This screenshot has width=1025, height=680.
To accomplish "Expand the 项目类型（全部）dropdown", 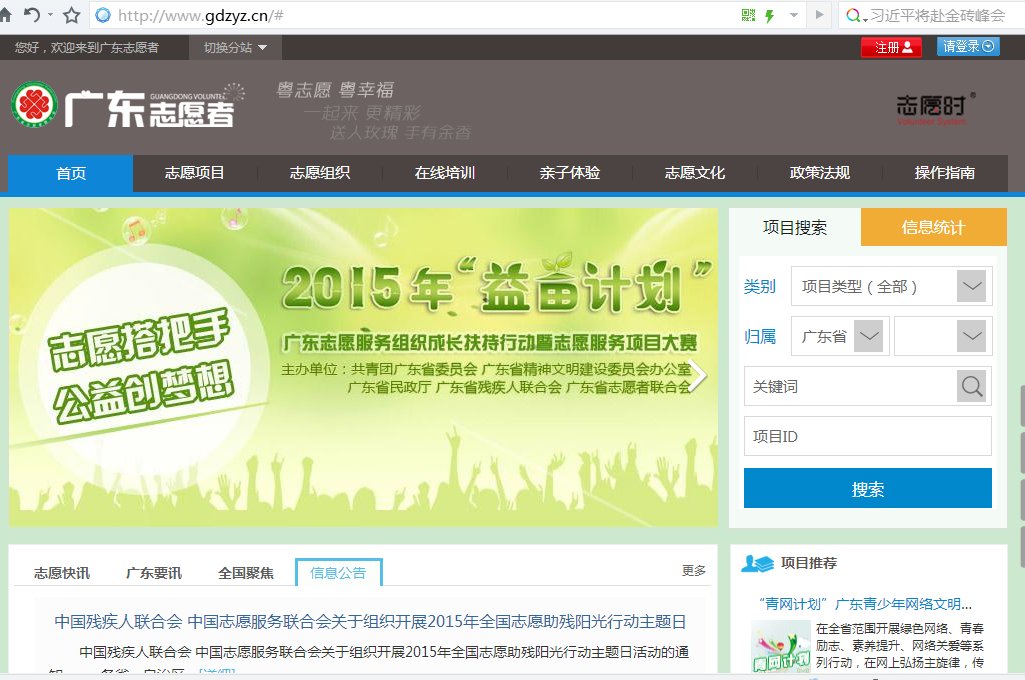I will click(969, 285).
